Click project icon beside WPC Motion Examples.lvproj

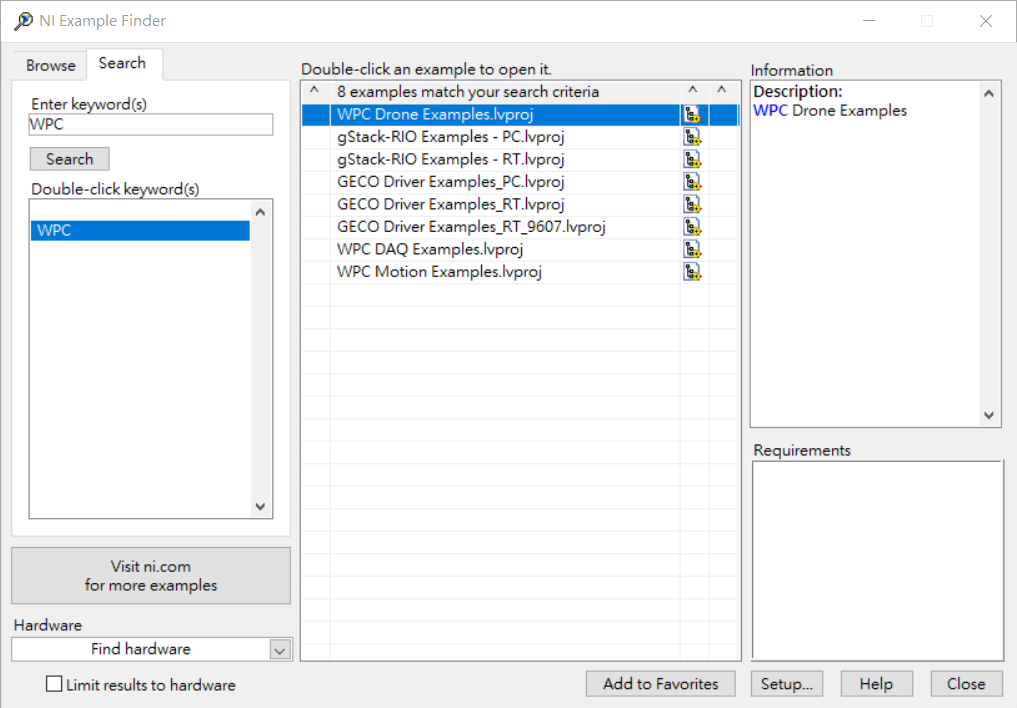pyautogui.click(x=692, y=272)
